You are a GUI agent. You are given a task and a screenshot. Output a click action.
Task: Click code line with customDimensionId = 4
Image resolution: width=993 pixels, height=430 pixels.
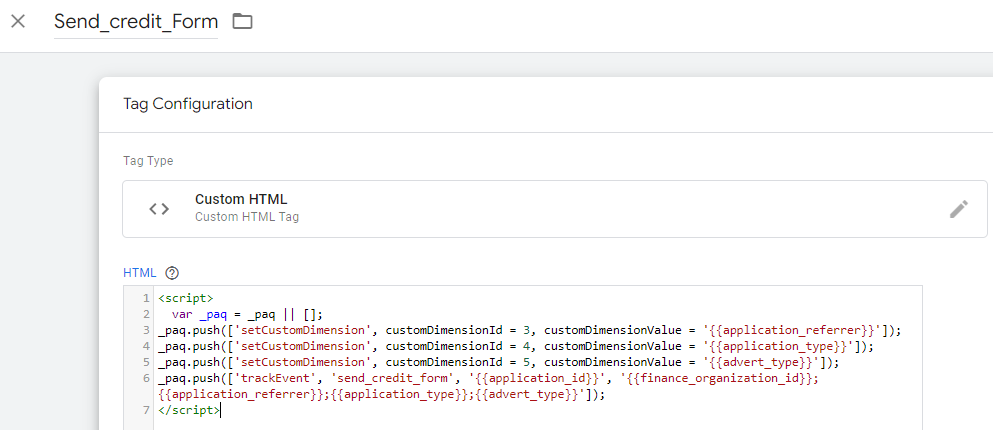pyautogui.click(x=515, y=346)
